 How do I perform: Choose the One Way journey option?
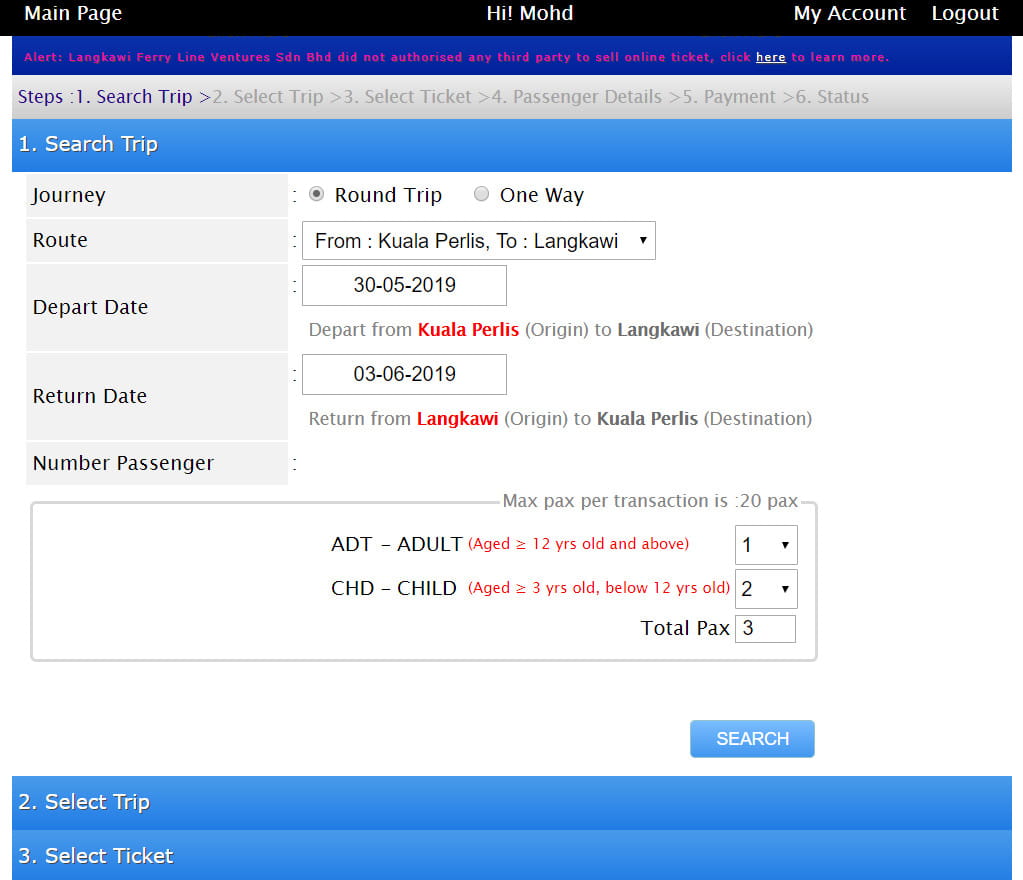coord(481,195)
